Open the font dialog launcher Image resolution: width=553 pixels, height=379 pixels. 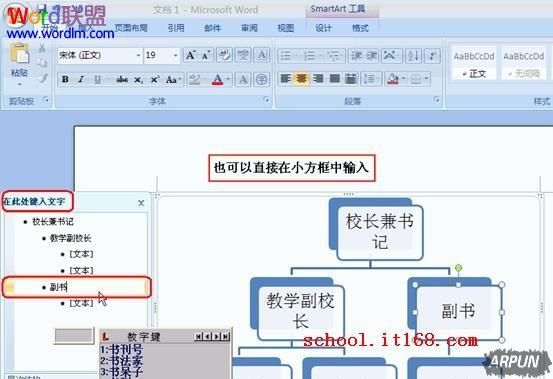coord(267,100)
